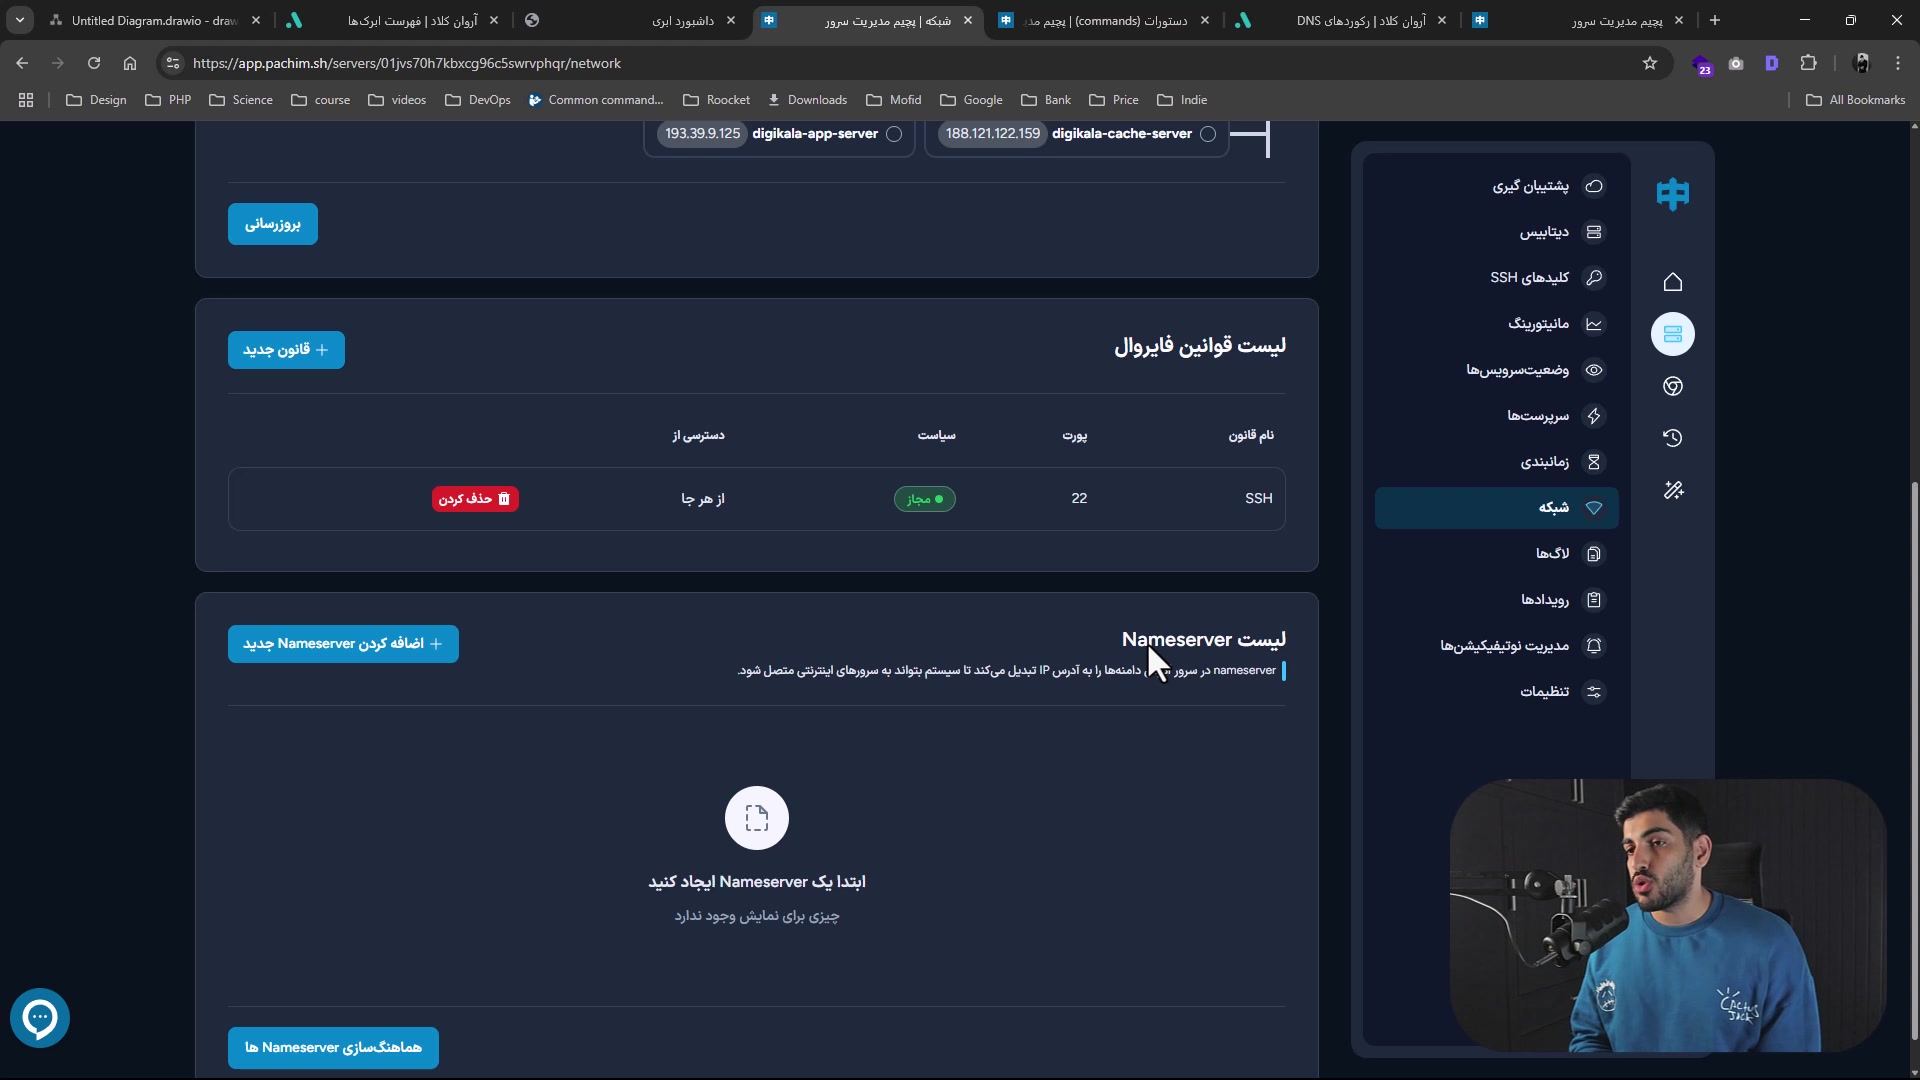The height and width of the screenshot is (1080, 1920).
Task: Click the بروزرسانی update button
Action: (273, 224)
